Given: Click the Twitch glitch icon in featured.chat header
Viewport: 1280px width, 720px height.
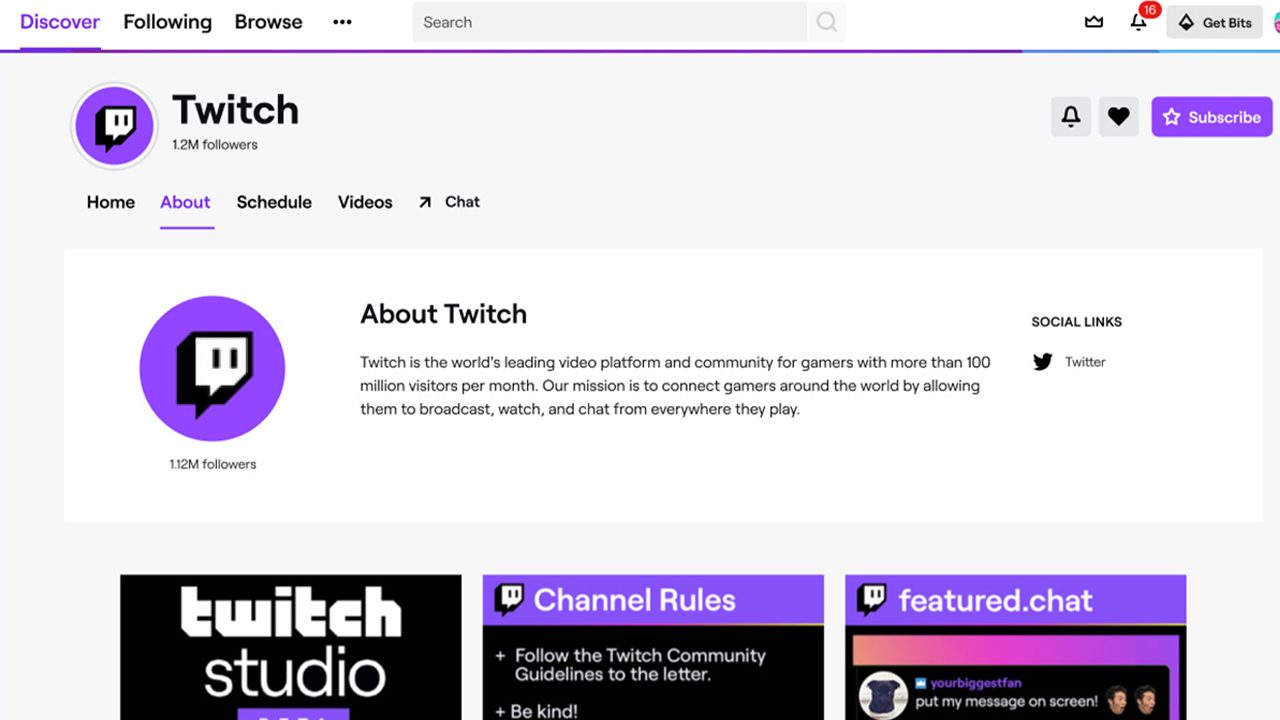Looking at the screenshot, I should [872, 599].
